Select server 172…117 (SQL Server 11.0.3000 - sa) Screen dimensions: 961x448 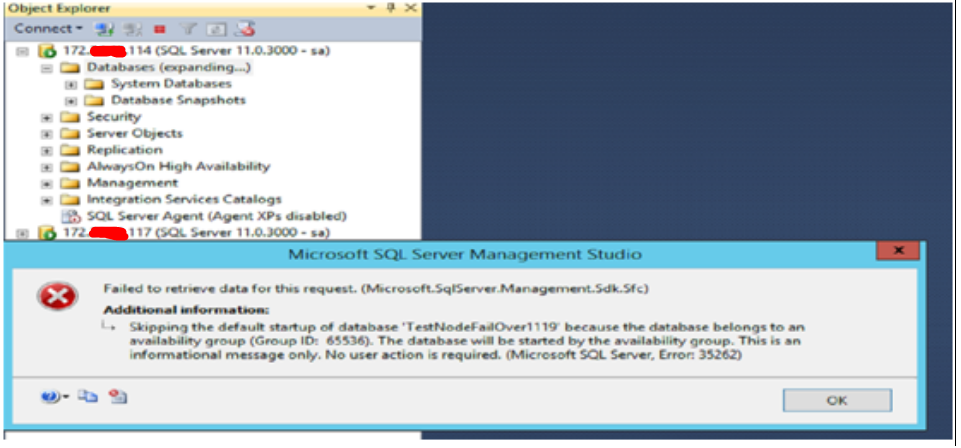[x=197, y=233]
